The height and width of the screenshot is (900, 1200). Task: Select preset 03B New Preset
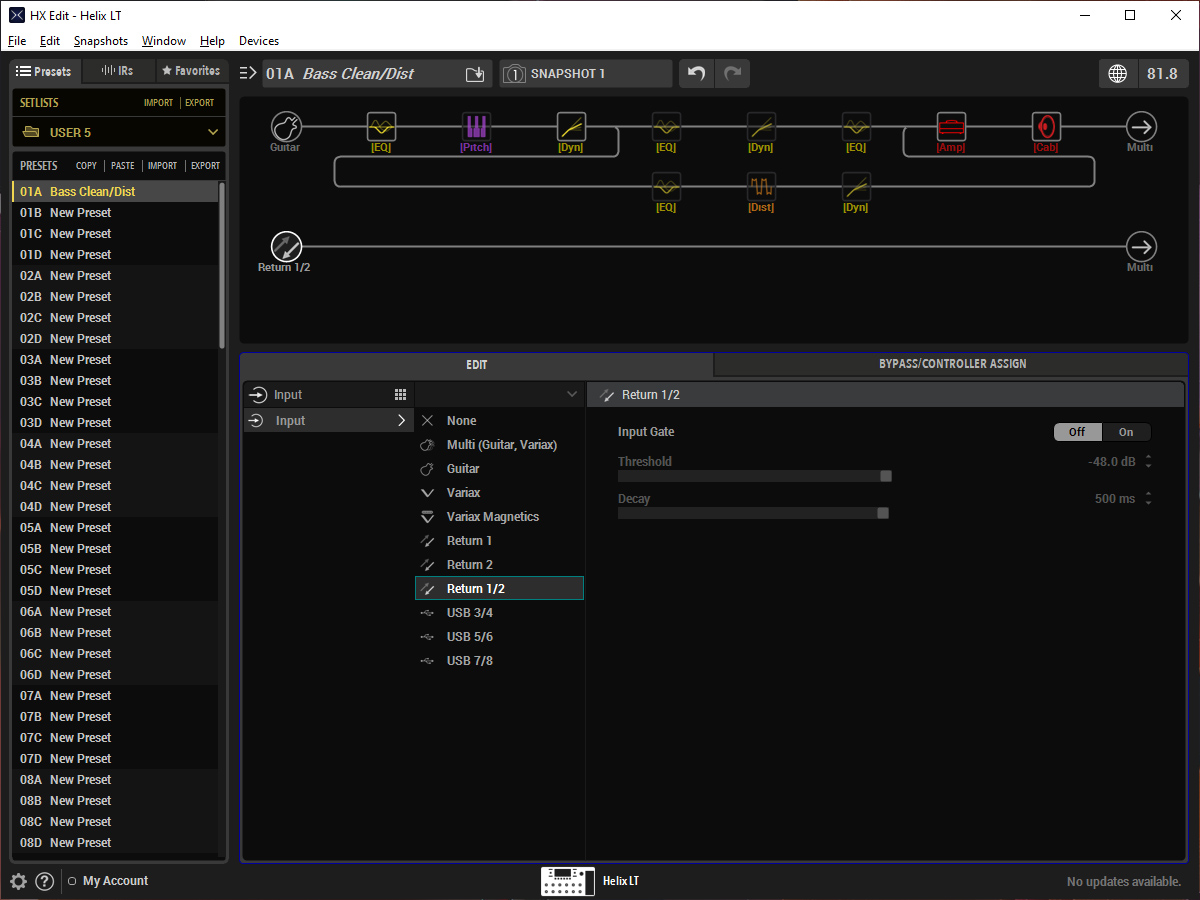coord(115,381)
